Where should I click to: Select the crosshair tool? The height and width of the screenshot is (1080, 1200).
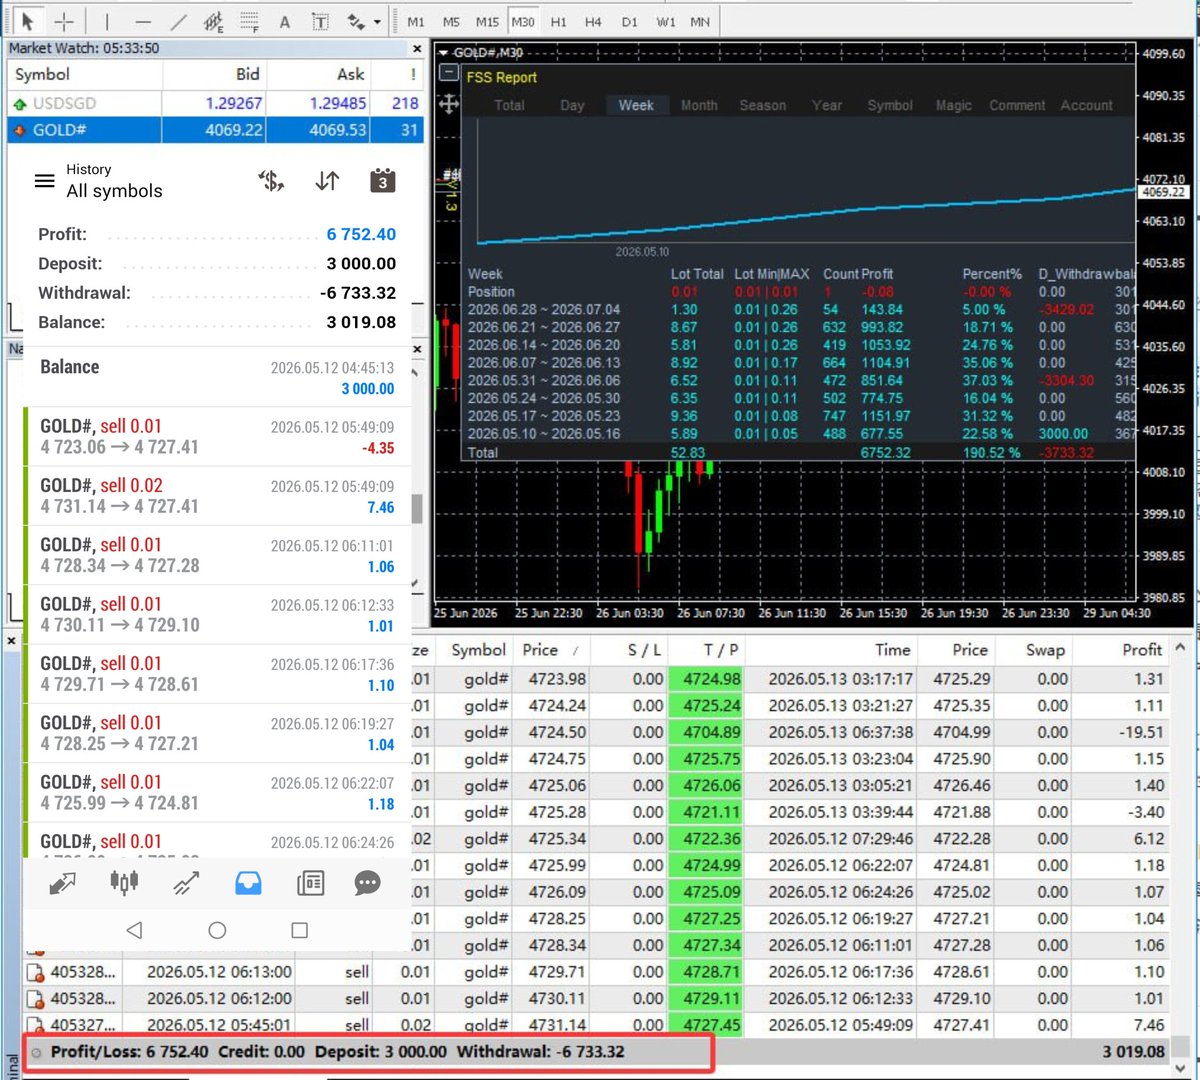[x=64, y=21]
